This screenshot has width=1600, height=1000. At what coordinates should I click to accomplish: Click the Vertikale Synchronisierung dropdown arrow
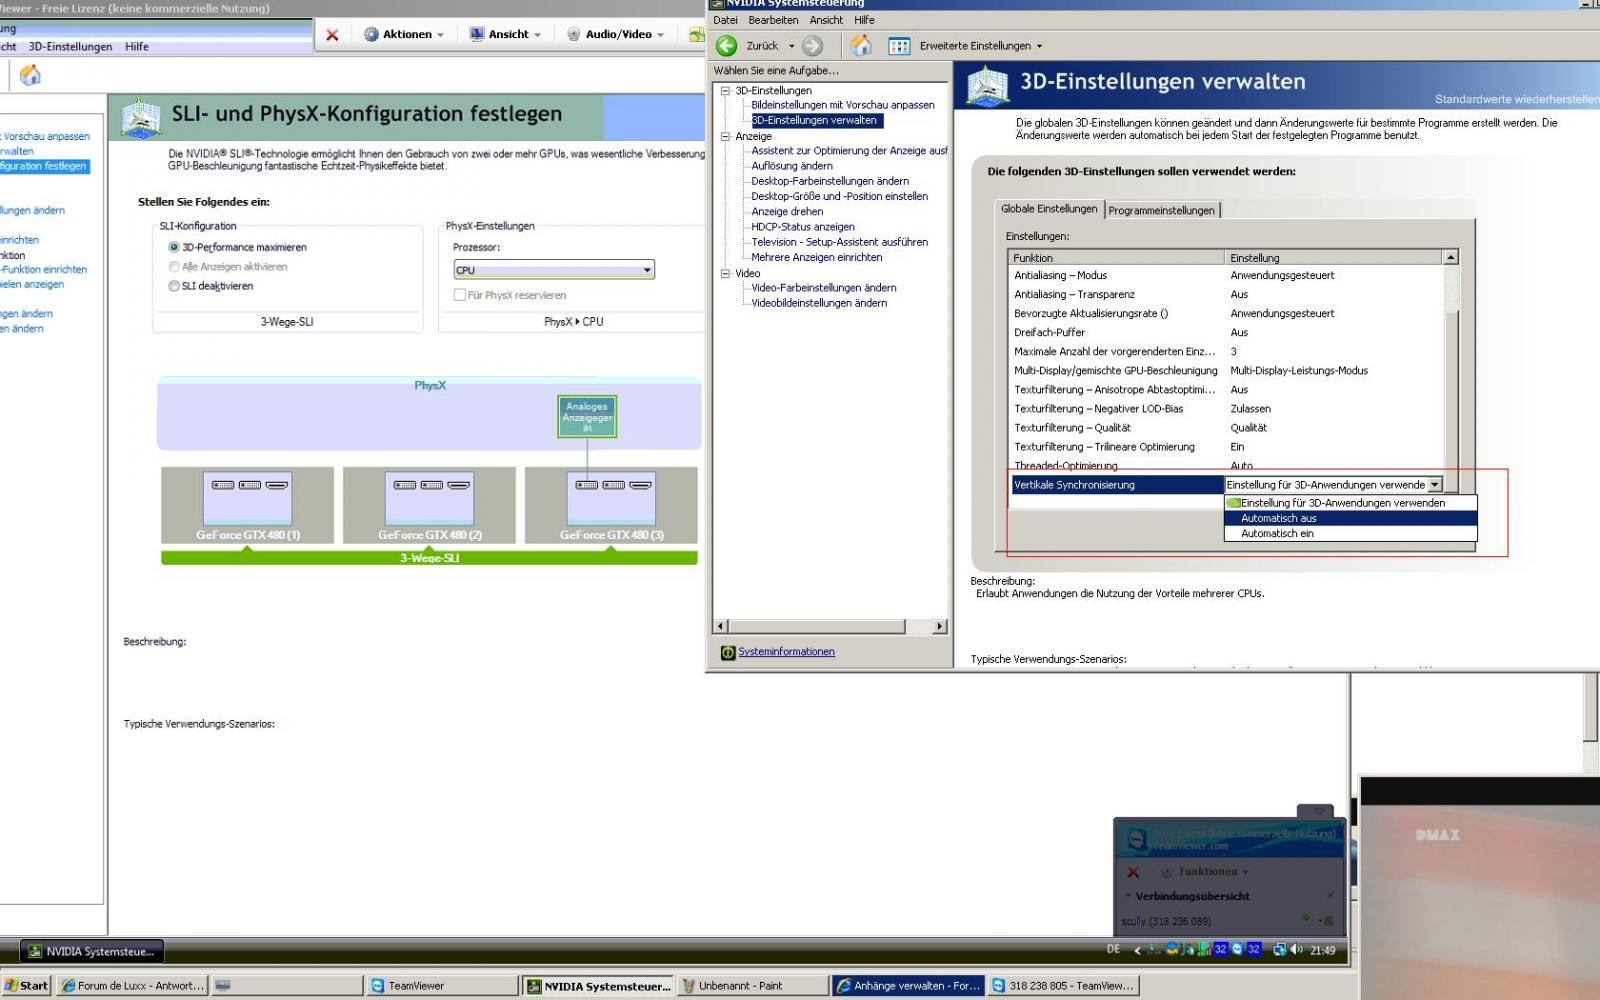1434,485
